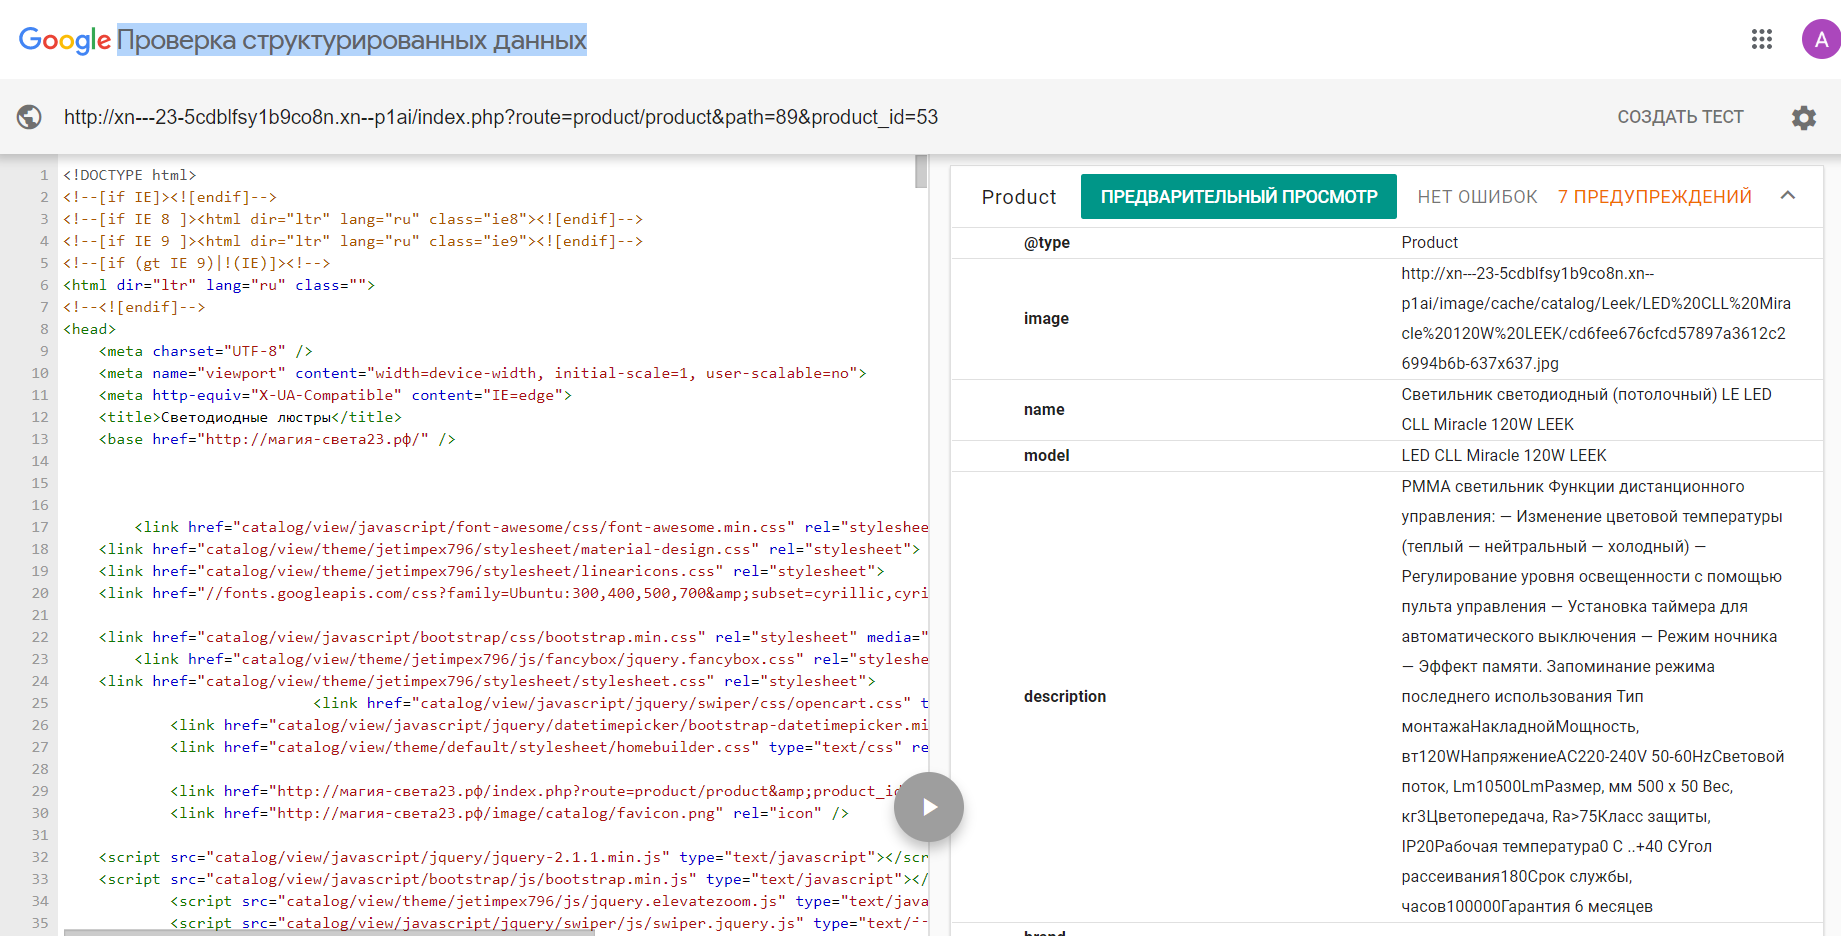This screenshot has height=936, width=1841.
Task: Select the 7 ПРЕДУПРЕЖДЕНИЙ warnings label
Action: [1655, 197]
